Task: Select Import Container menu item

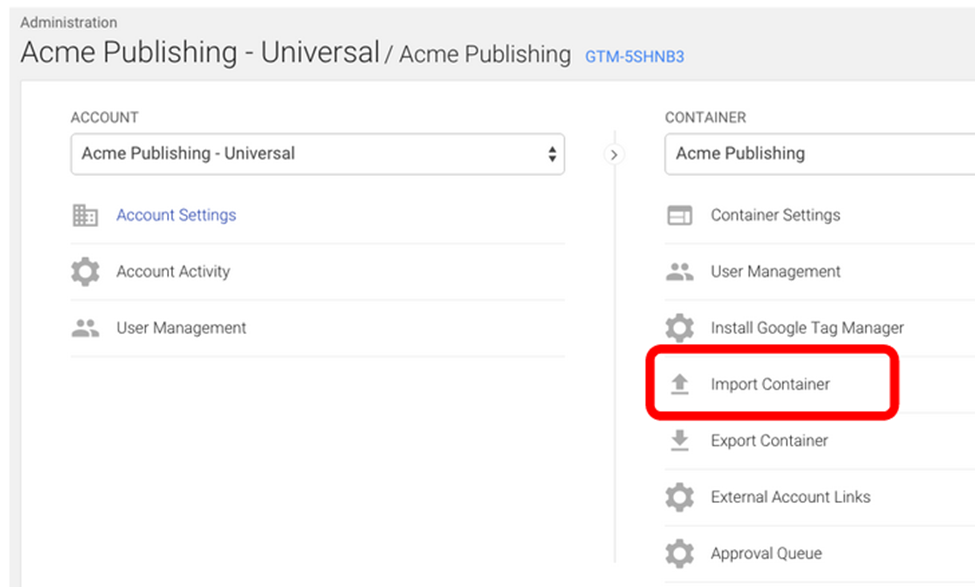Action: click(x=770, y=384)
